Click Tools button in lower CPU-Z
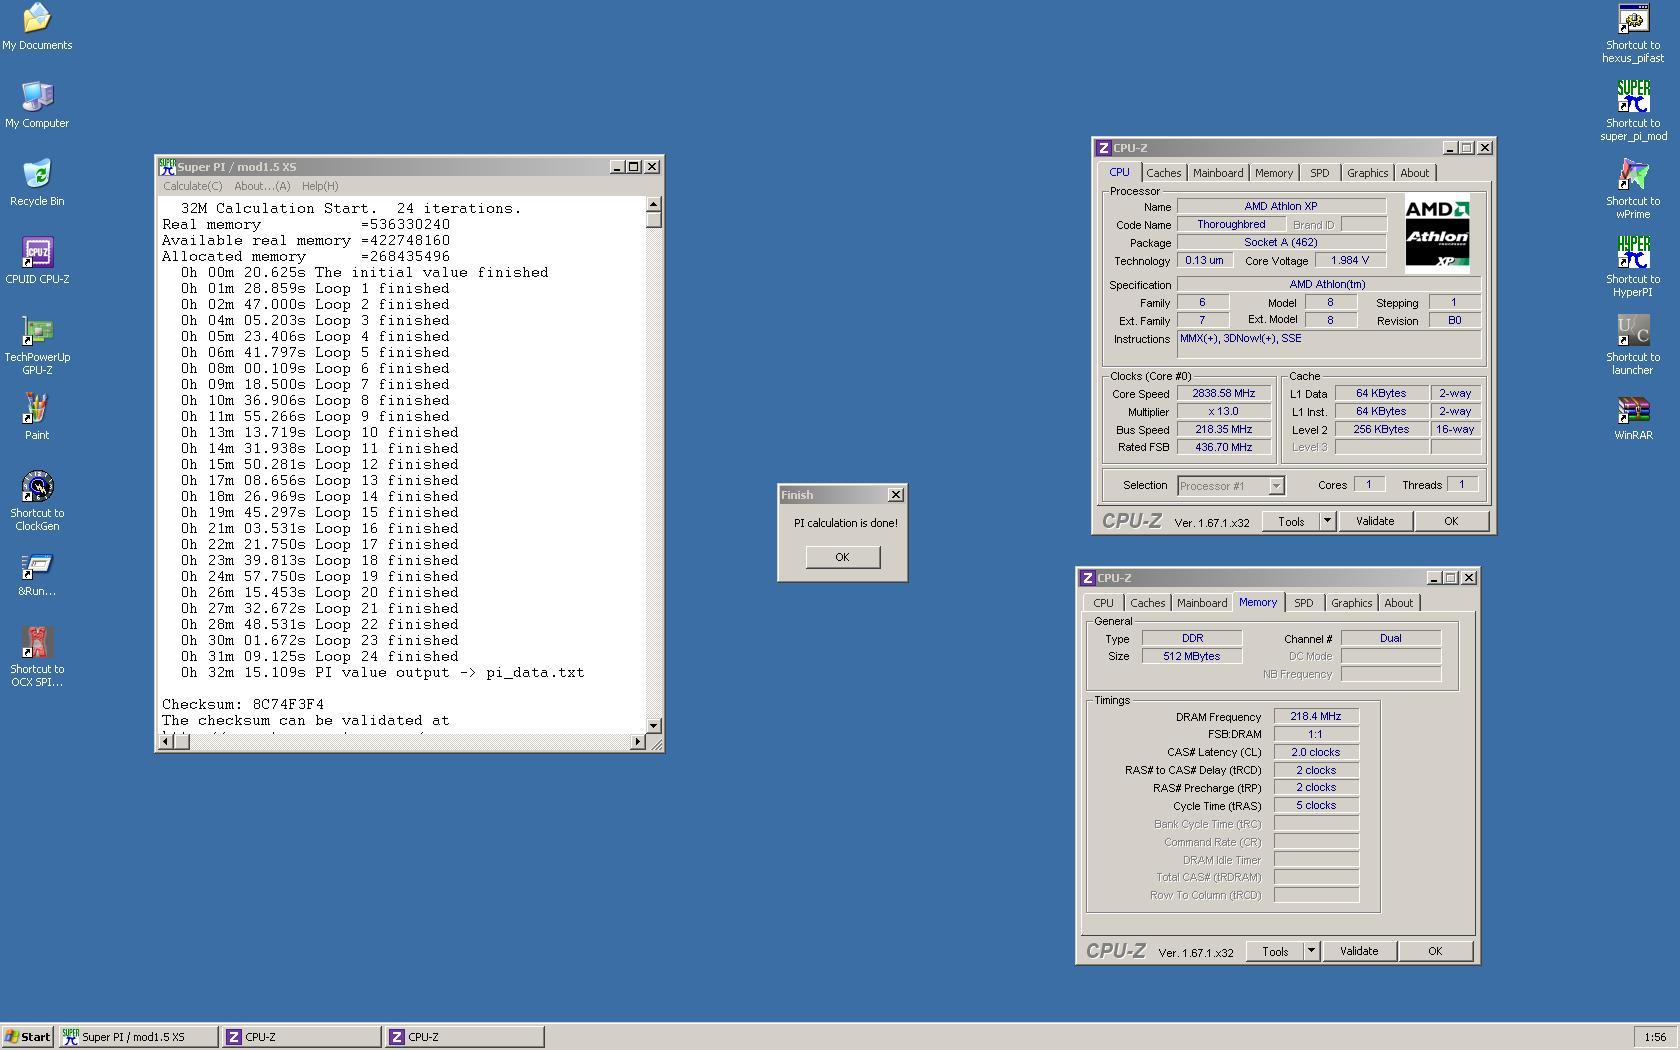 (x=1275, y=951)
